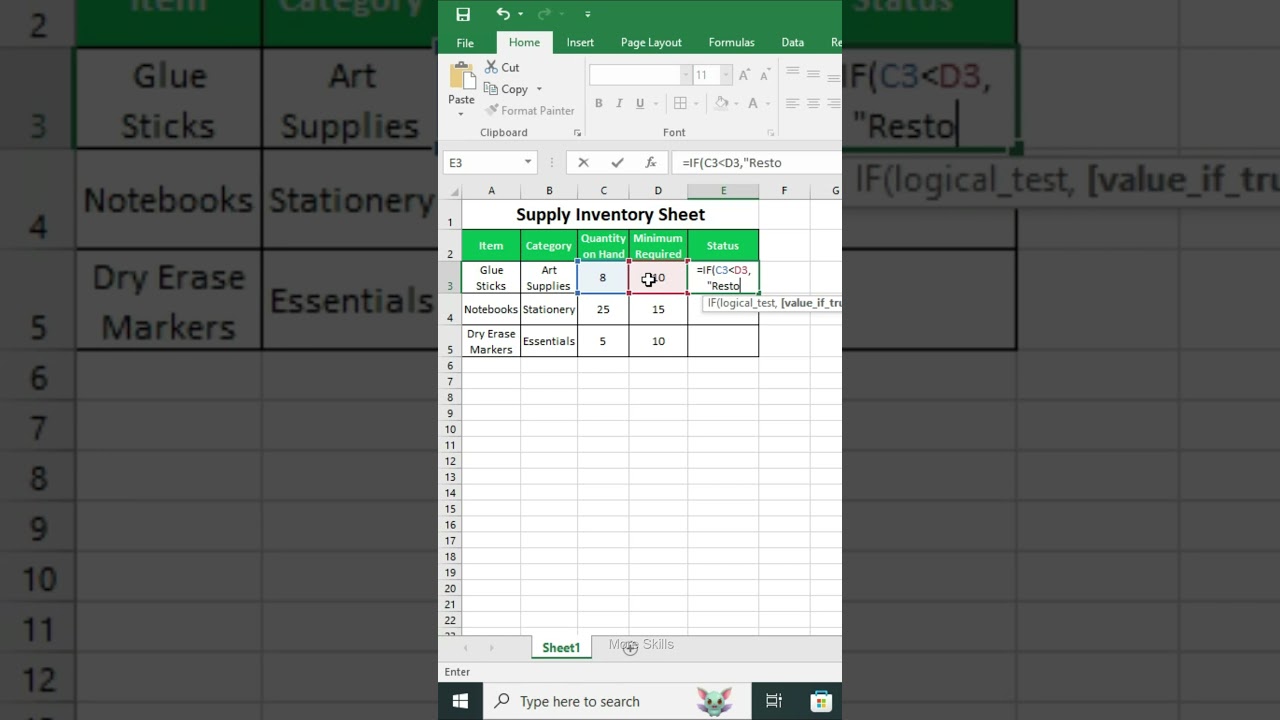Confirm the formula with the checkmark
The image size is (1280, 720).
pos(617,162)
